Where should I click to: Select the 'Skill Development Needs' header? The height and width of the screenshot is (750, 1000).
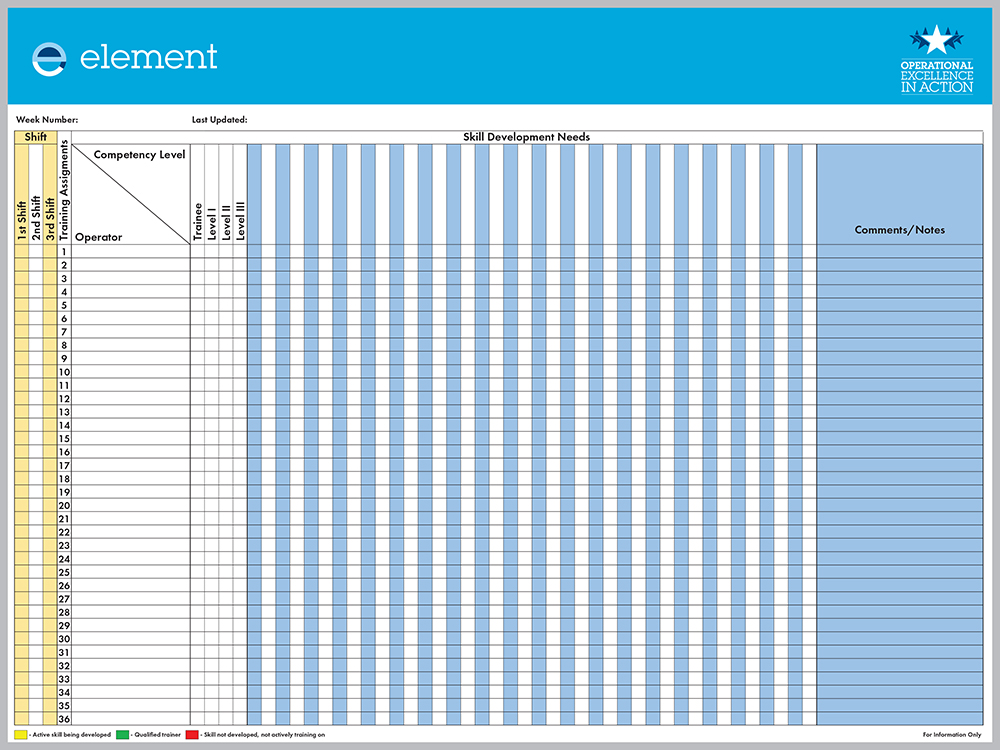526,137
